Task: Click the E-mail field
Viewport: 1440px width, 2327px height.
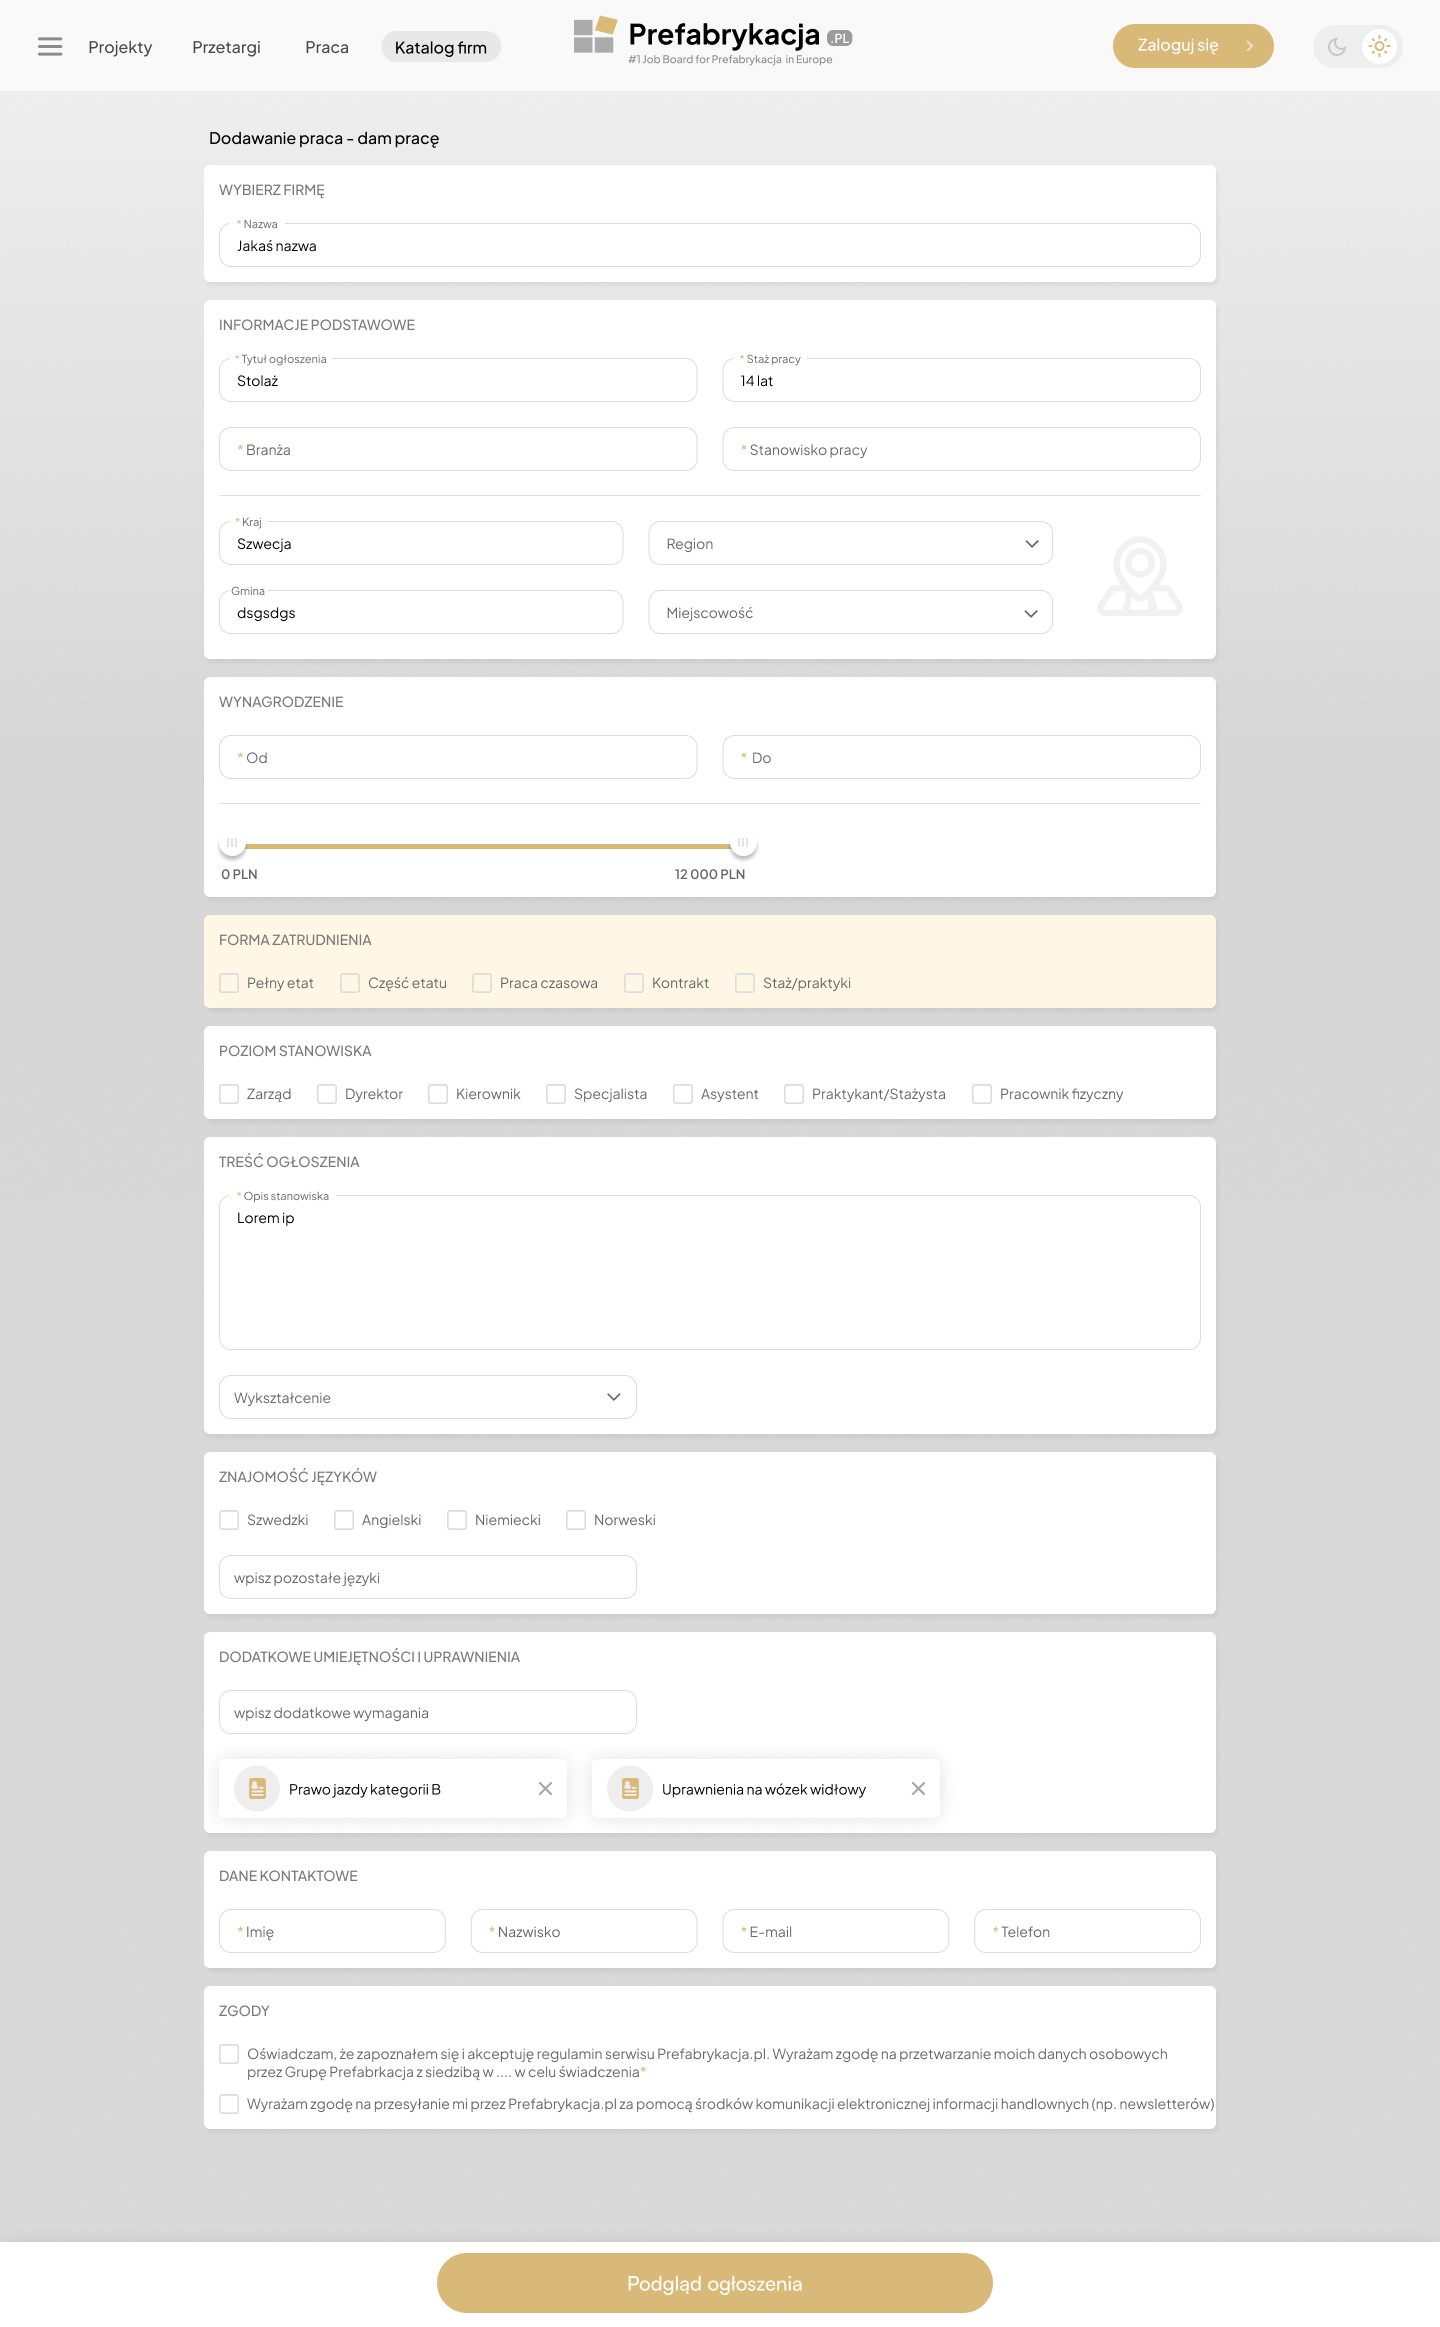Action: 836,1931
